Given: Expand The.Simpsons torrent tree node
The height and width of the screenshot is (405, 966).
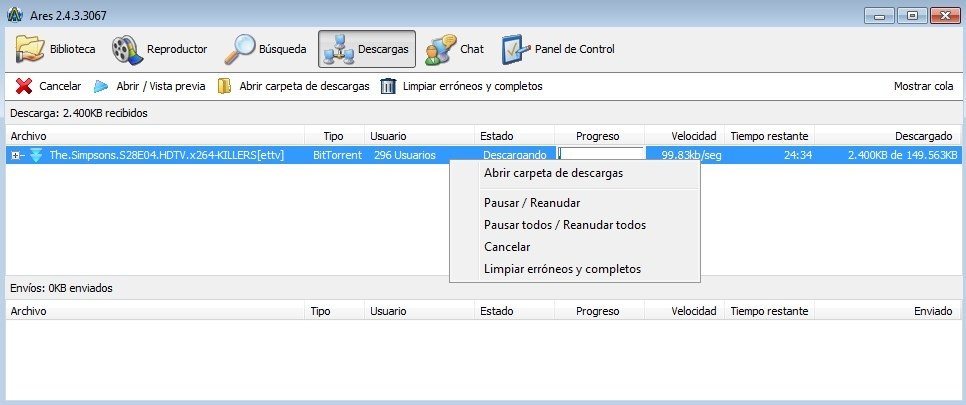Looking at the screenshot, I should [x=14, y=156].
